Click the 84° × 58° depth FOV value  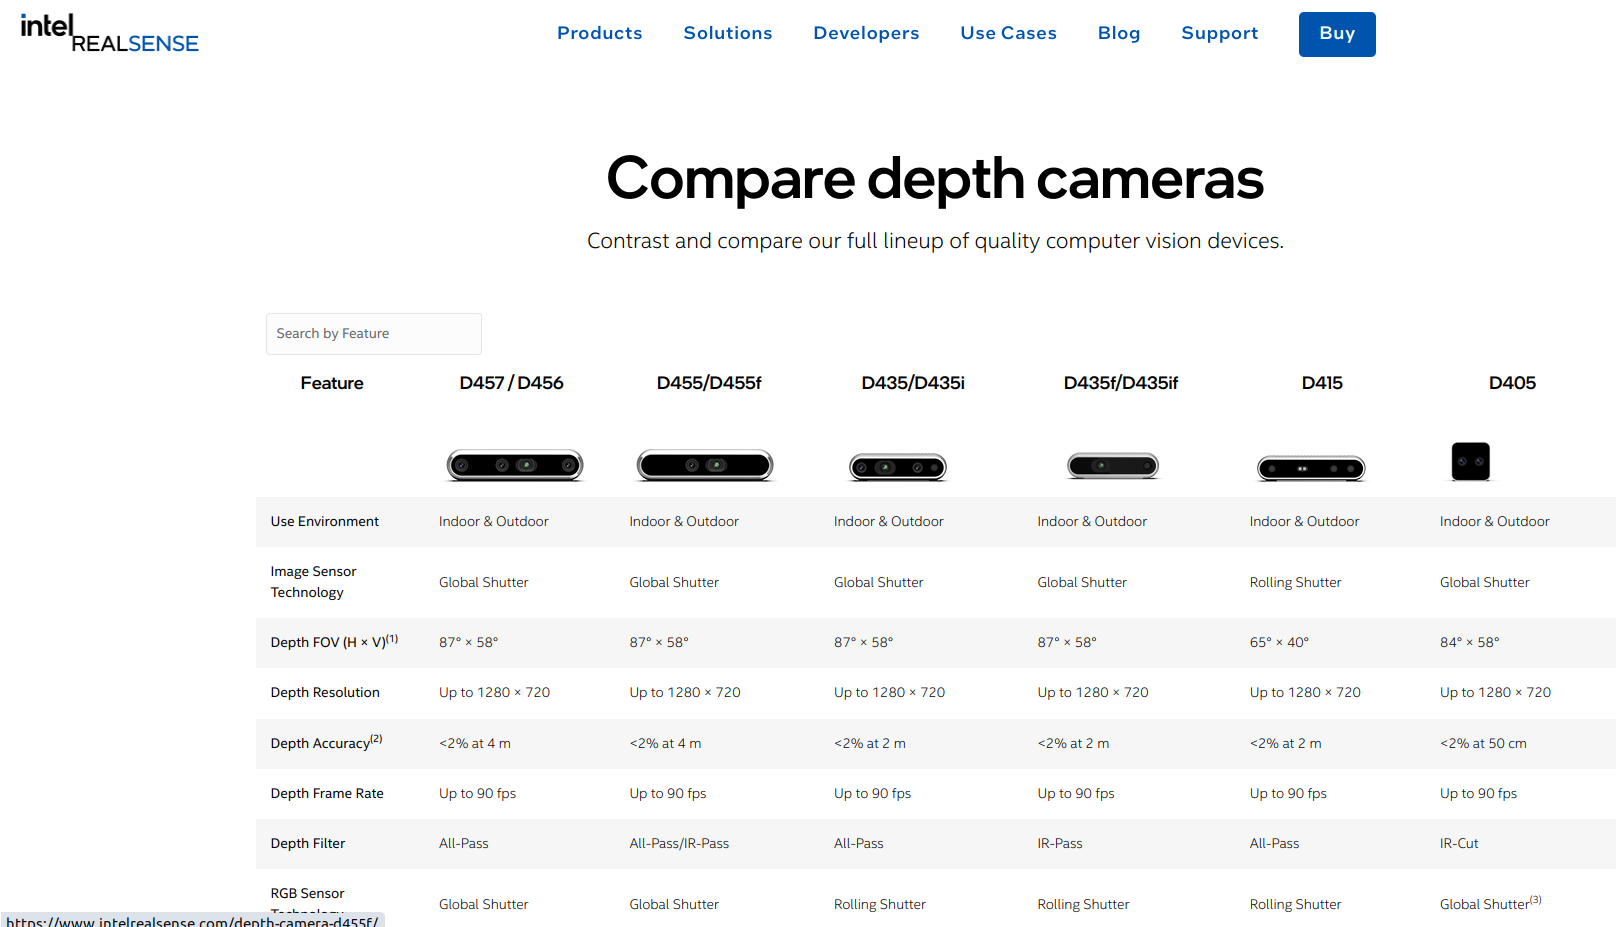pos(1470,643)
